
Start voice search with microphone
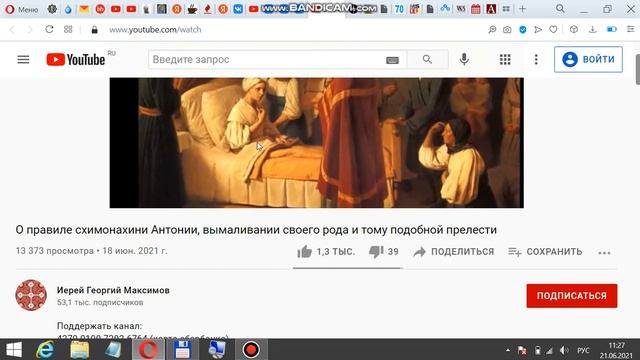click(464, 60)
